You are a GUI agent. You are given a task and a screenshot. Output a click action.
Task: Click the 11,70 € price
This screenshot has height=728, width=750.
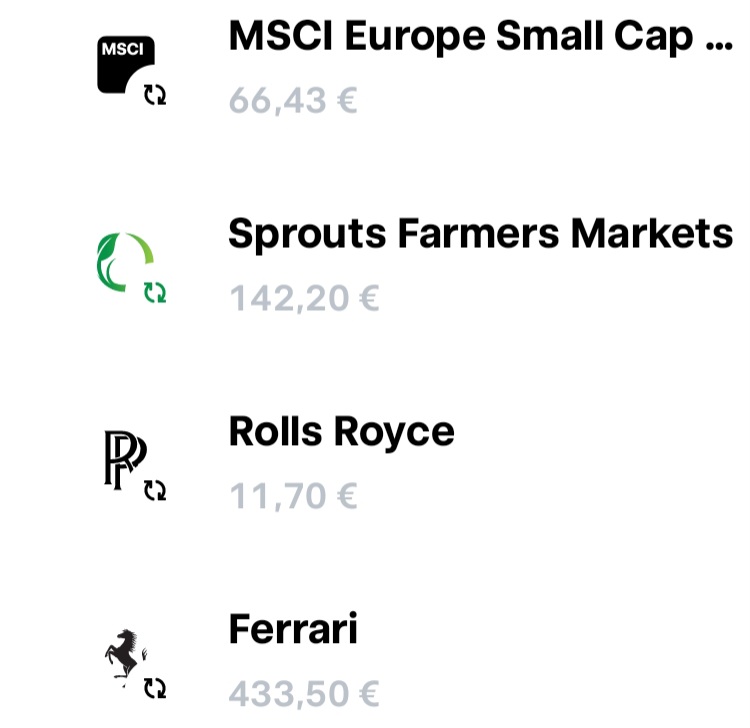293,496
